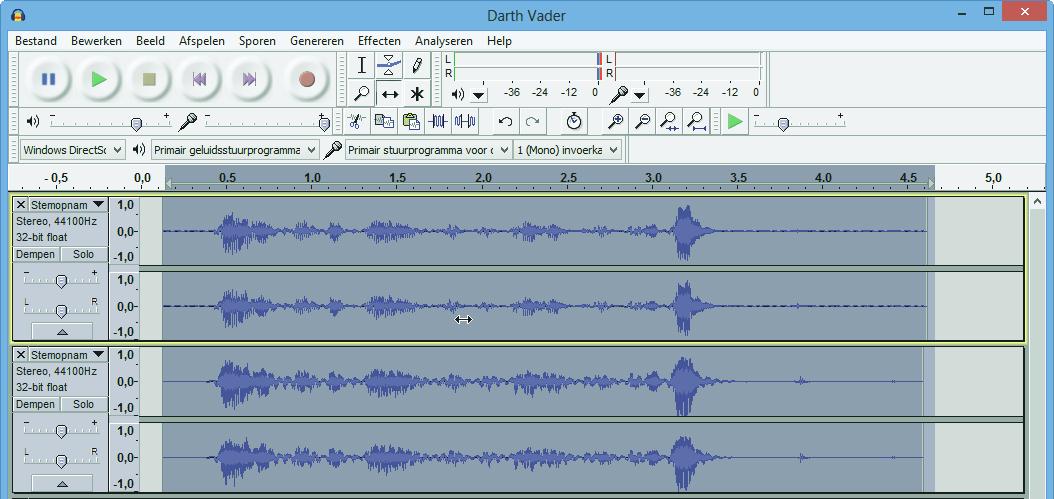The image size is (1054, 499).
Task: Copy the selected audio
Action: click(x=384, y=122)
